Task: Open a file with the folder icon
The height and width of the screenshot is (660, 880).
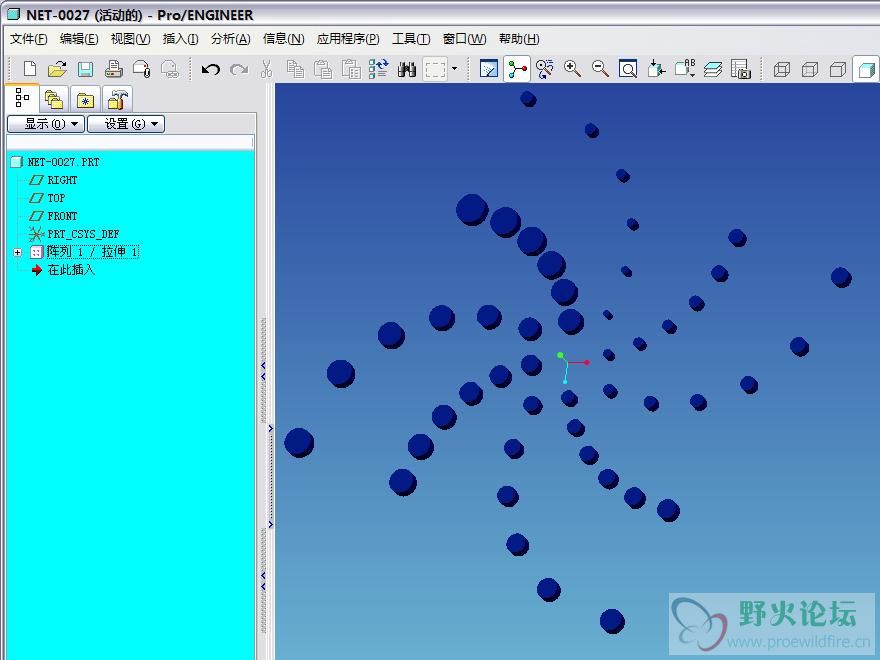Action: click(x=57, y=69)
